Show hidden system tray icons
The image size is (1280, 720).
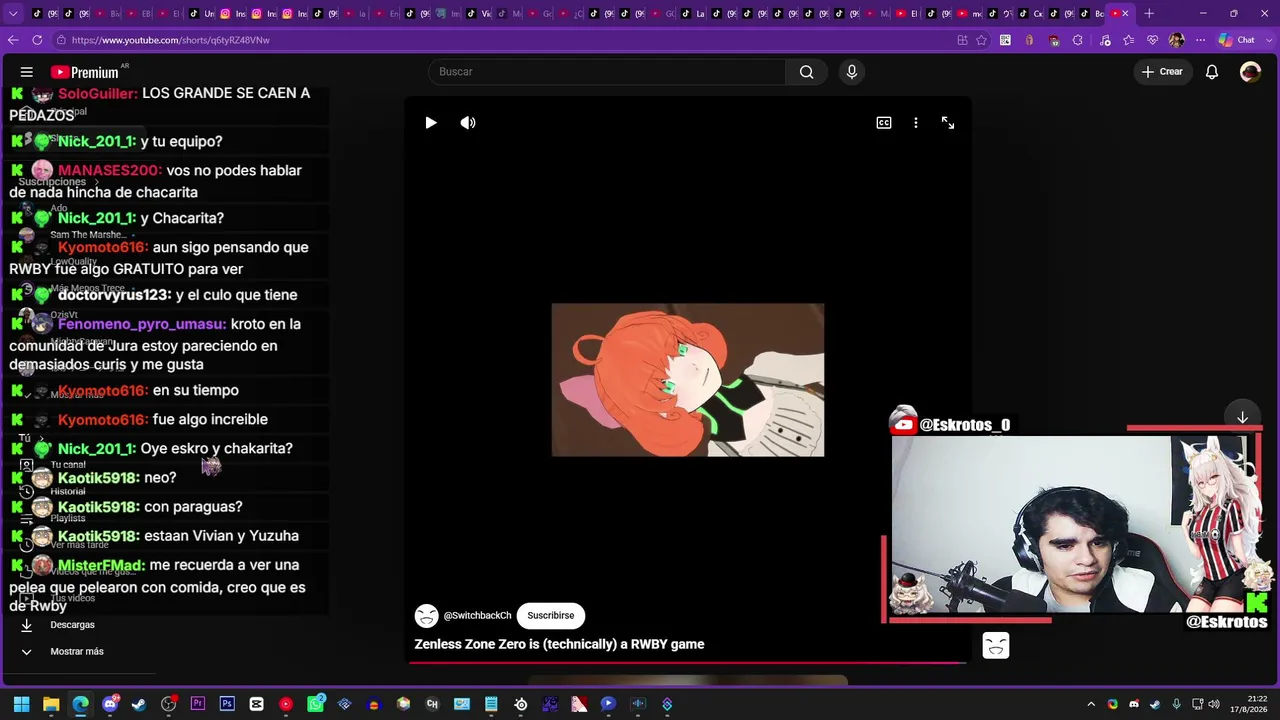click(1091, 704)
